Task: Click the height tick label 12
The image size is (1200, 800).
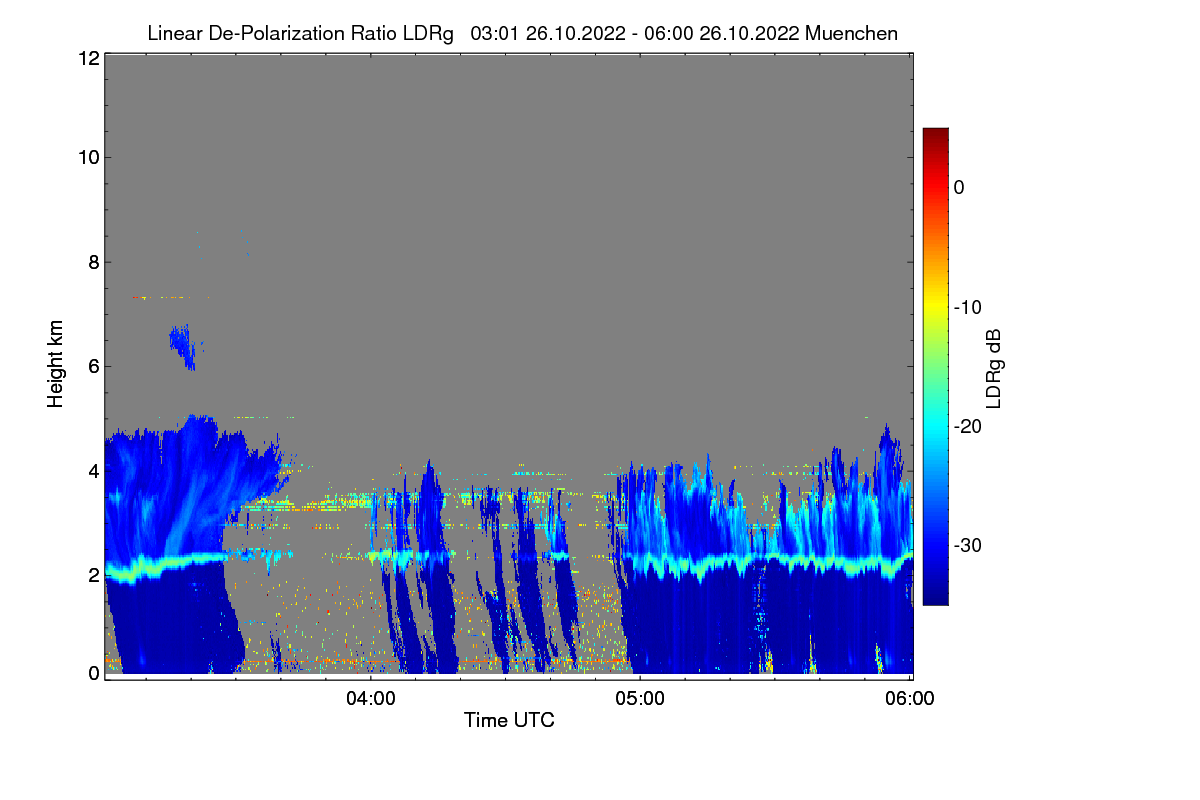Action: tap(87, 58)
